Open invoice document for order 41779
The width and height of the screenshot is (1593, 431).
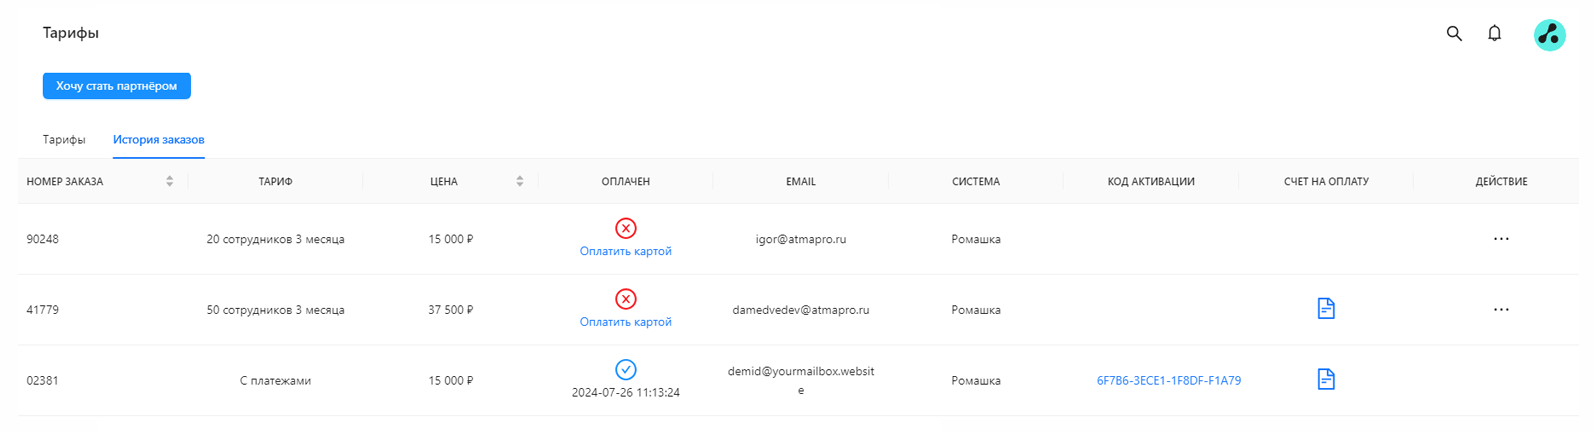pos(1326,309)
